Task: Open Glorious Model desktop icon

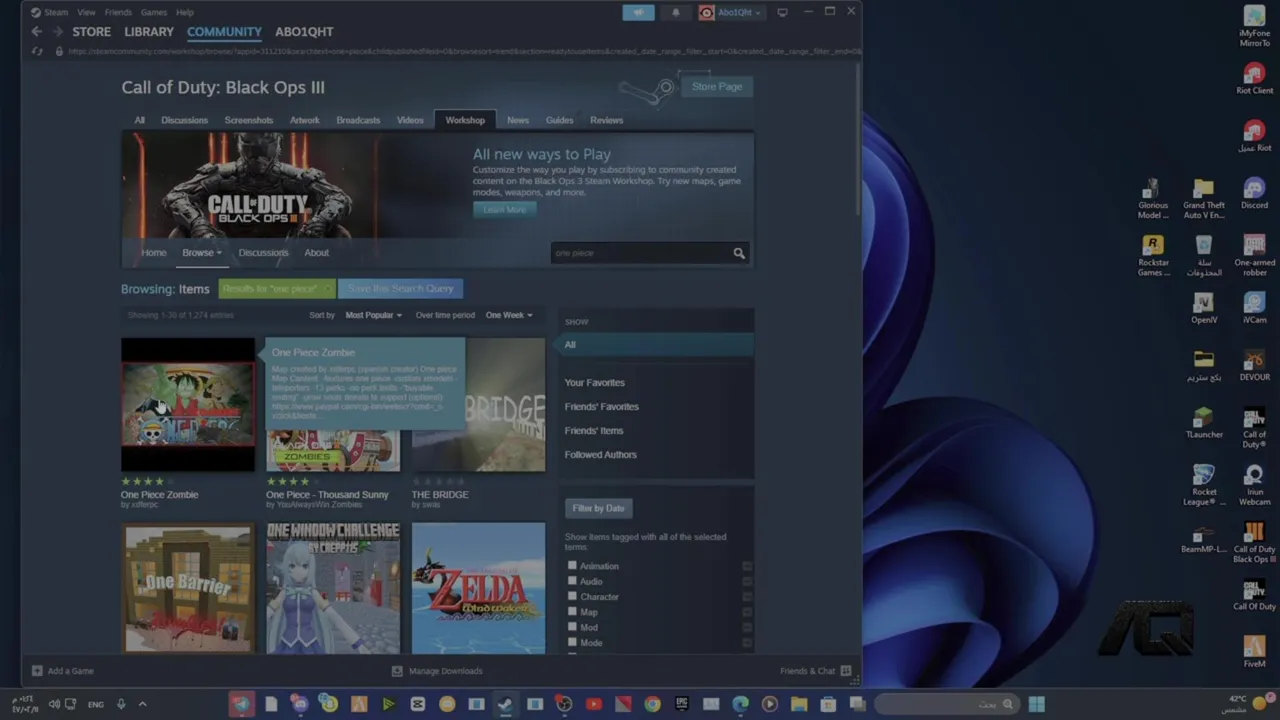Action: pyautogui.click(x=1153, y=199)
